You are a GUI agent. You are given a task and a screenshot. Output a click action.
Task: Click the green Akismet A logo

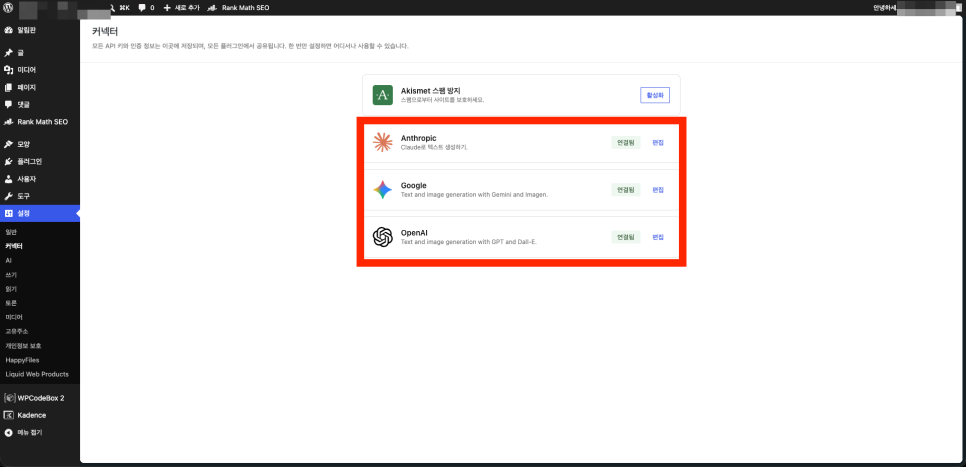pos(383,95)
